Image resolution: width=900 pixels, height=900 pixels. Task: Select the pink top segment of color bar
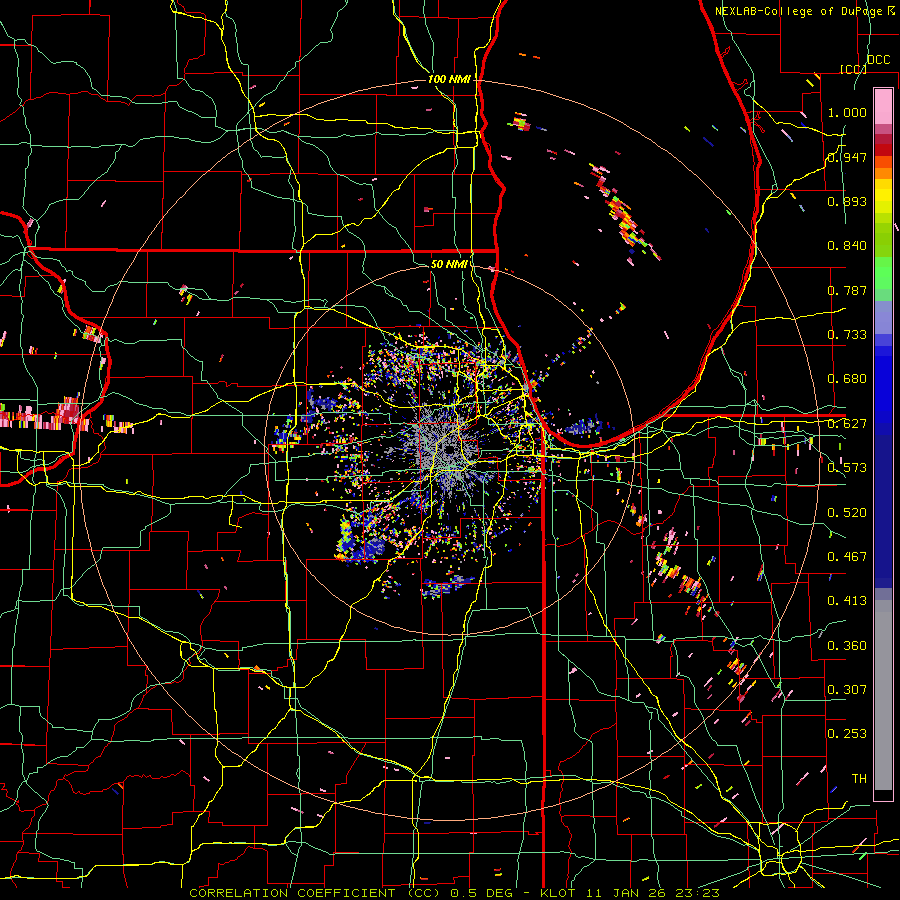(883, 106)
